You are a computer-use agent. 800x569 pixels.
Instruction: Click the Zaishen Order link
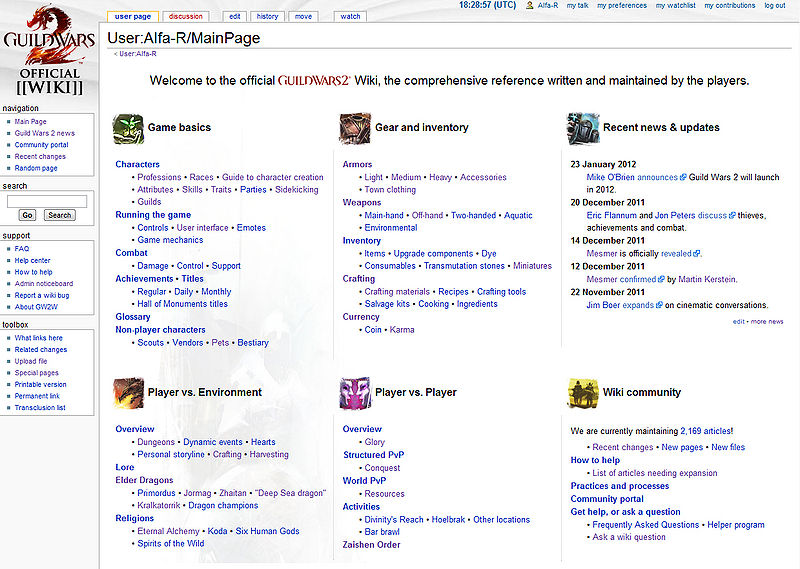coord(371,545)
